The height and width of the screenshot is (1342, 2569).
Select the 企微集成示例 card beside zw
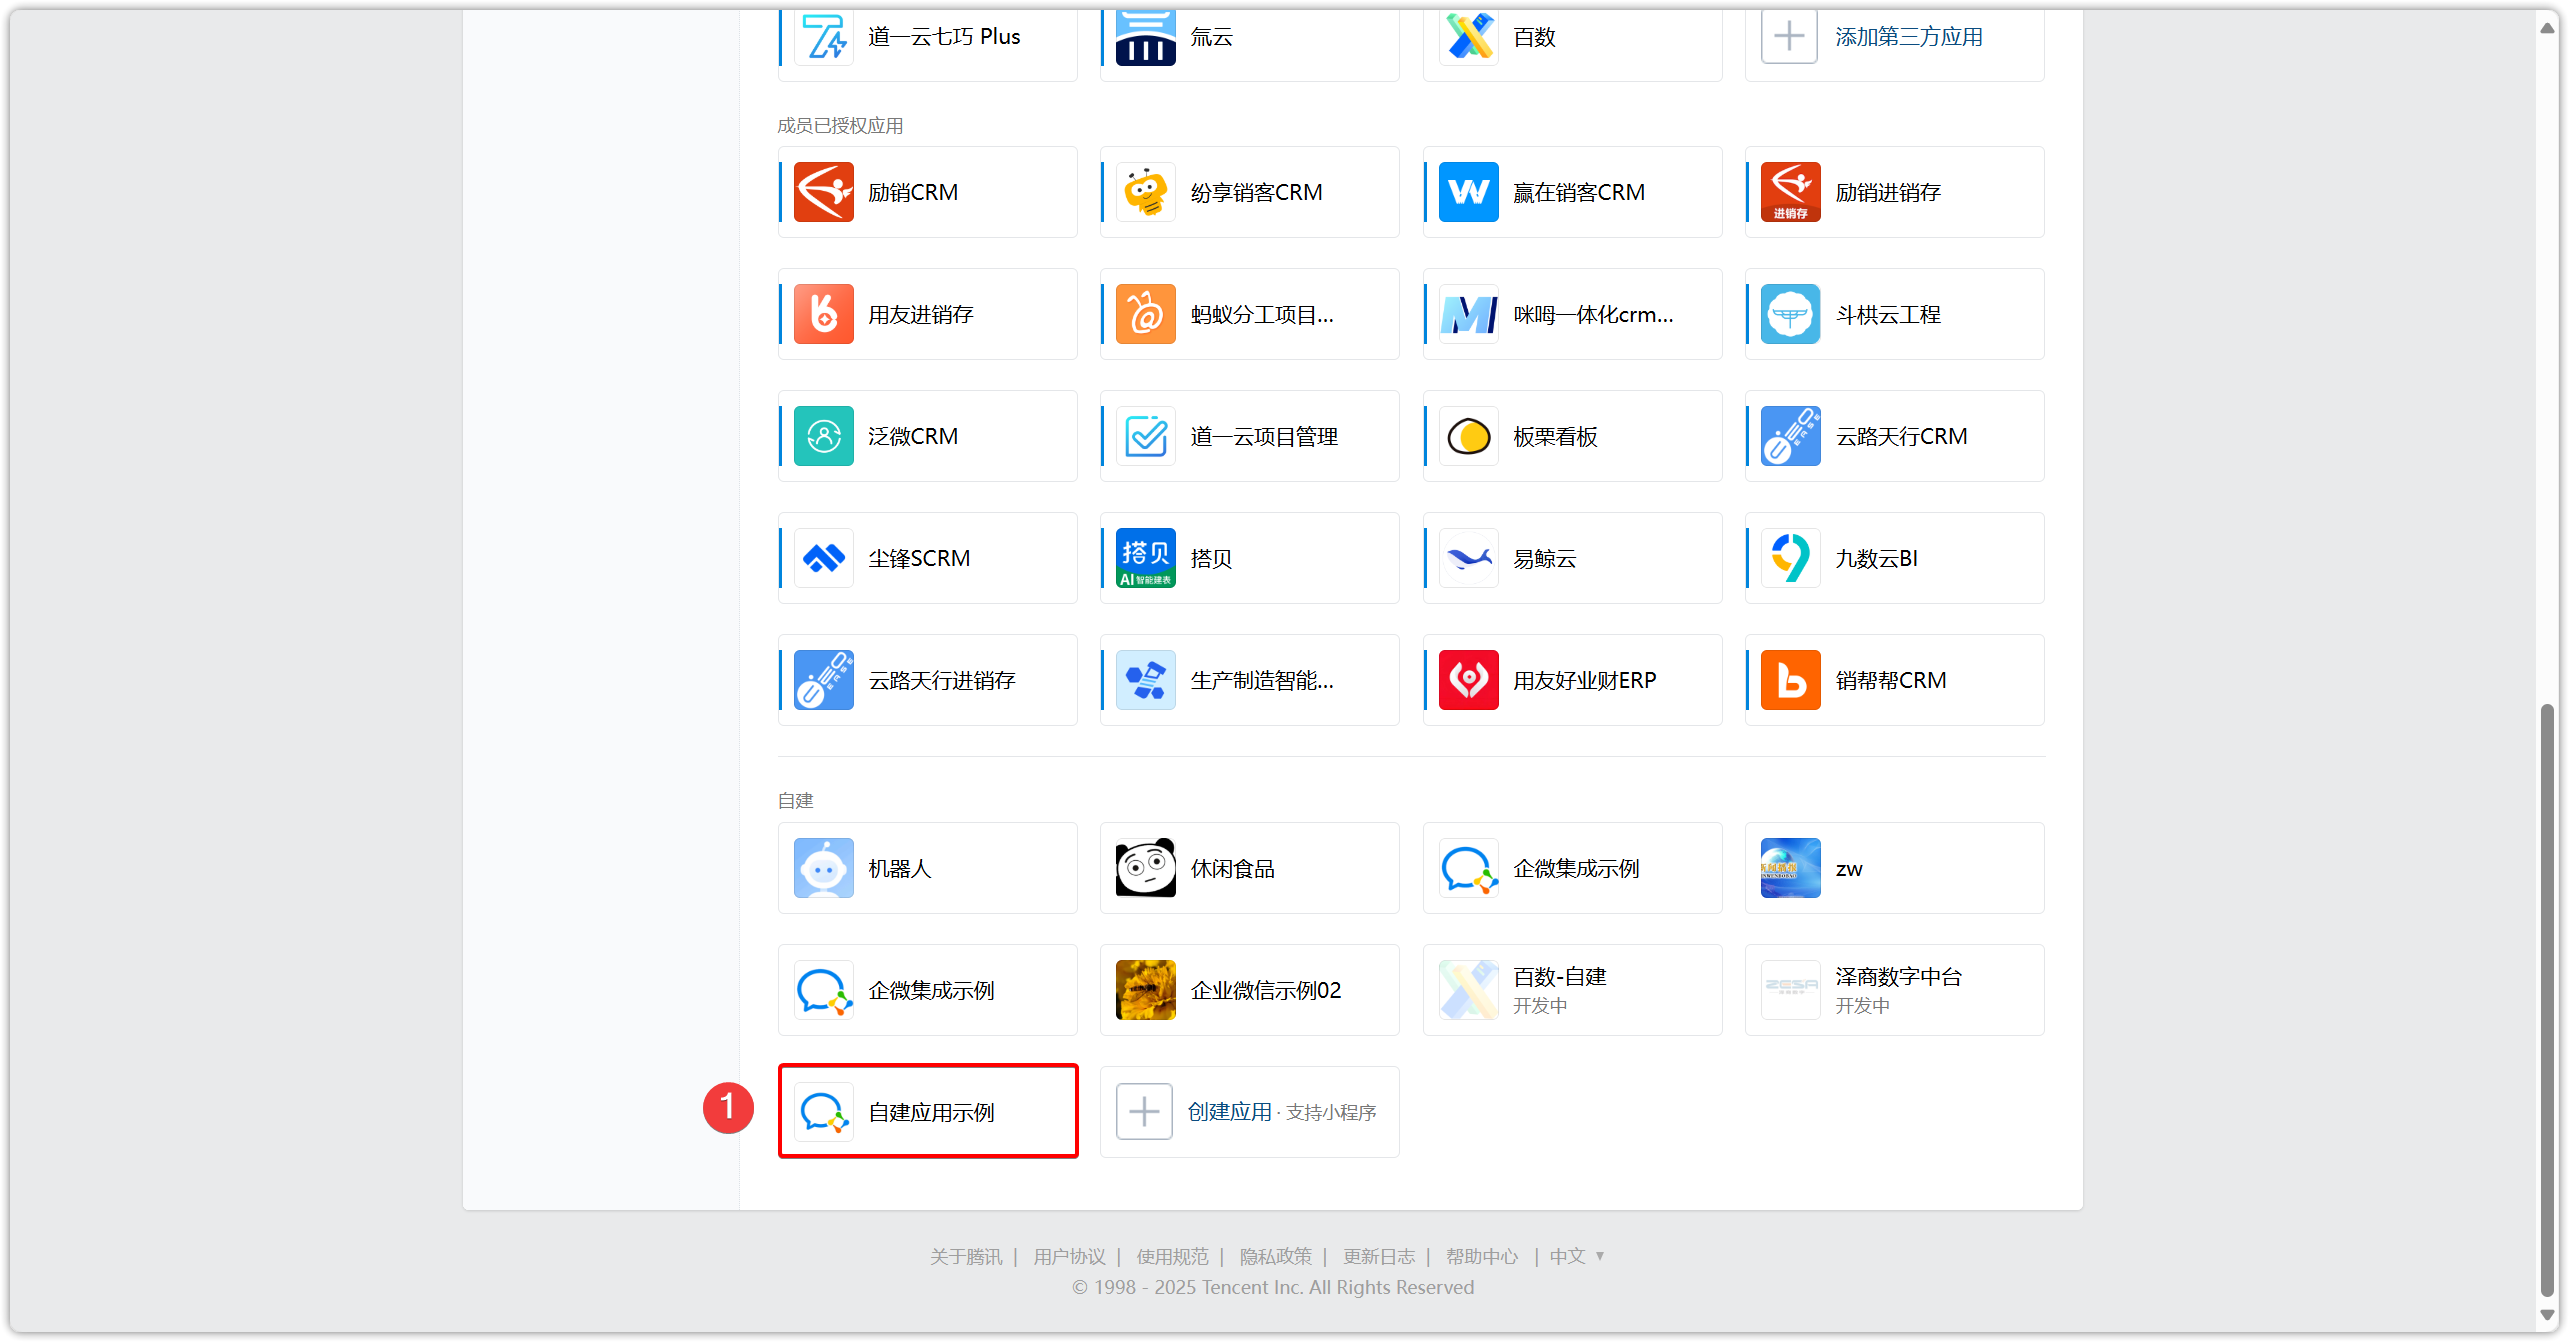pos(1572,868)
